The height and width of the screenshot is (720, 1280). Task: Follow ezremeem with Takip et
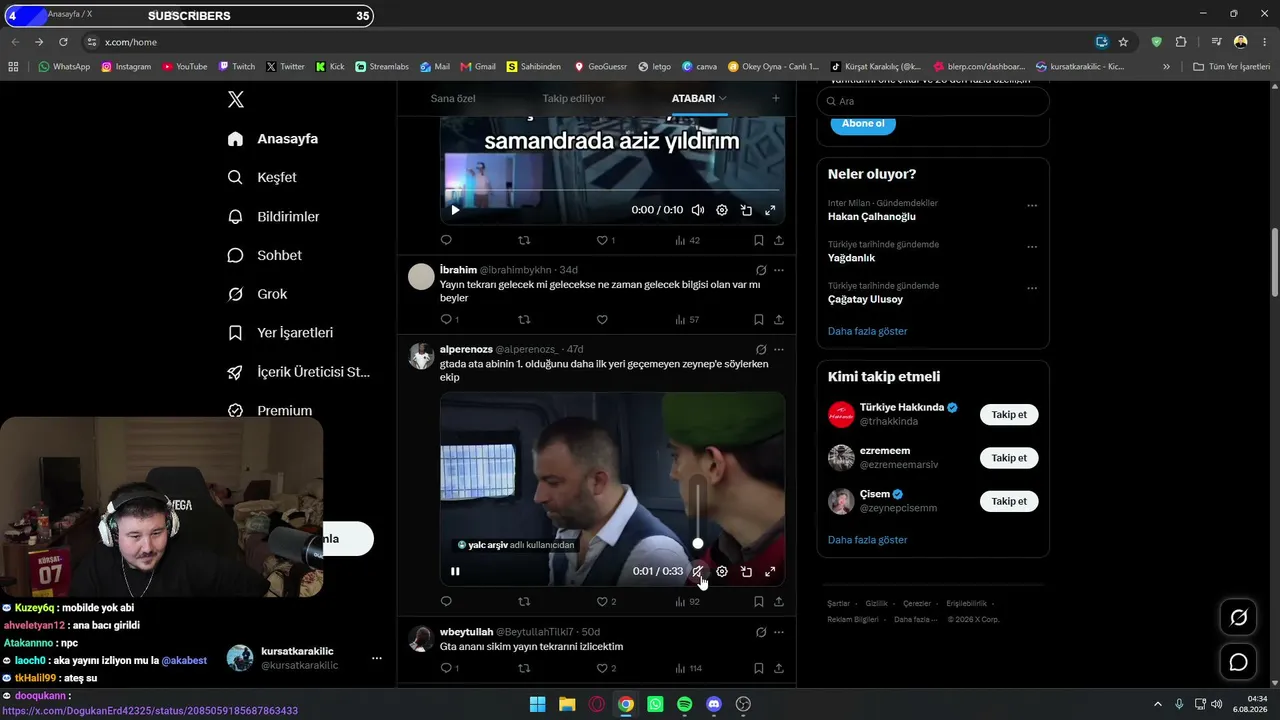(1009, 458)
